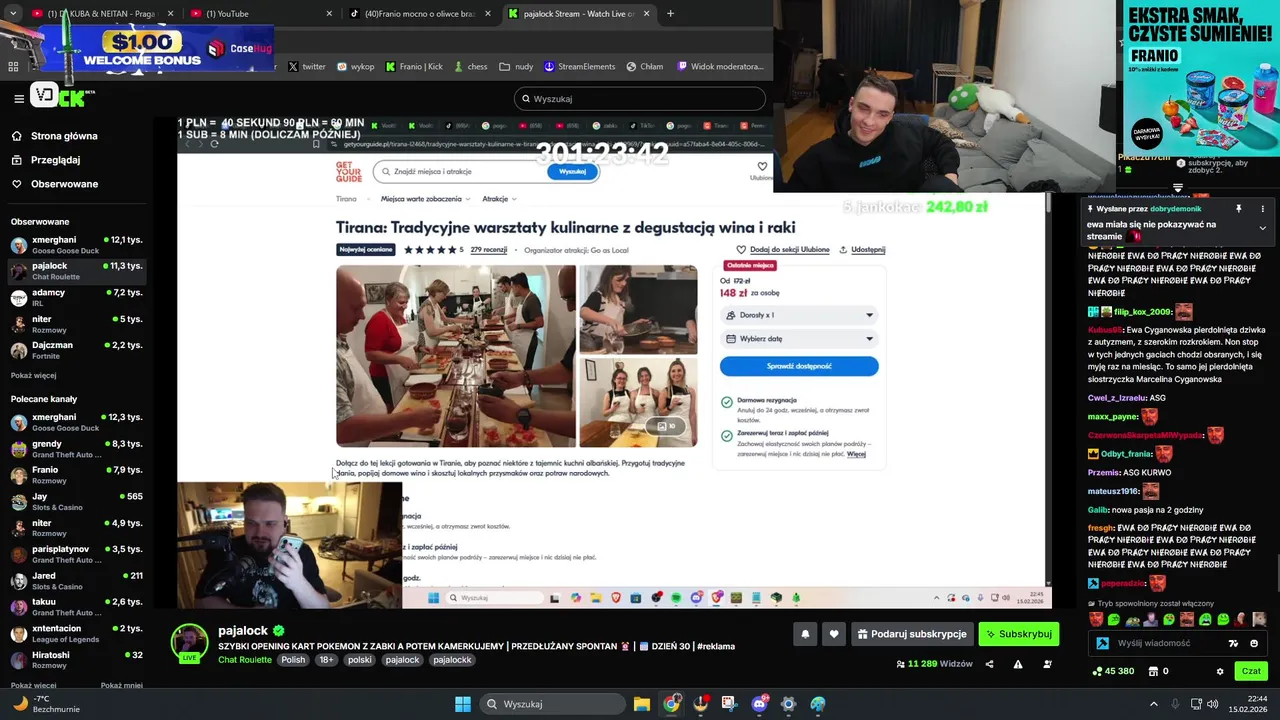Open the pajalock channel avatar

point(189,643)
